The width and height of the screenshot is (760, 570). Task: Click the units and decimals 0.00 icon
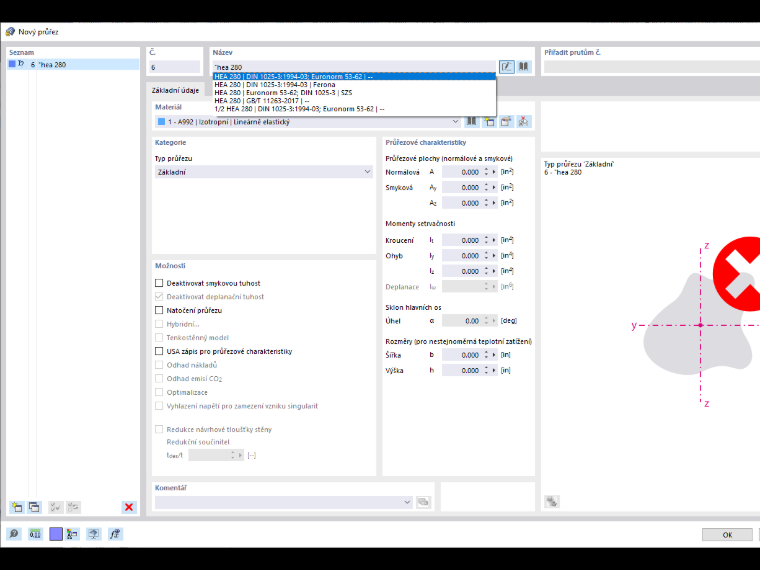[35, 534]
